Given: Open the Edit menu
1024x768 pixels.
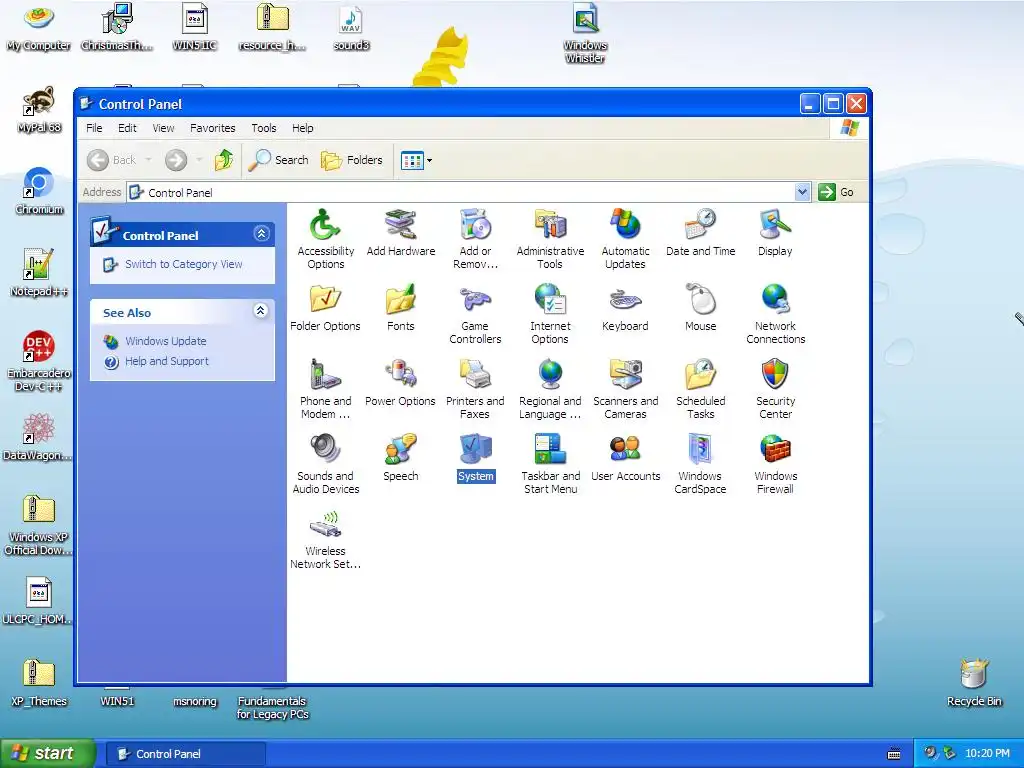Looking at the screenshot, I should [127, 128].
